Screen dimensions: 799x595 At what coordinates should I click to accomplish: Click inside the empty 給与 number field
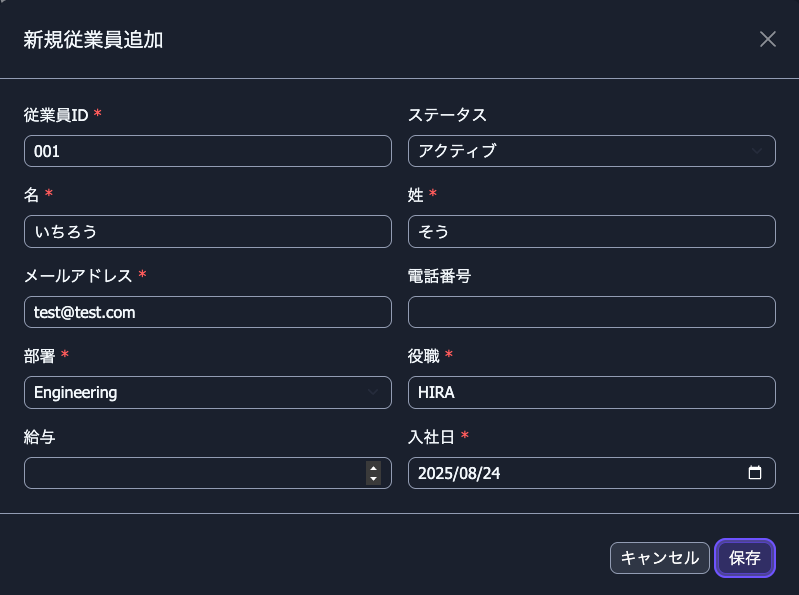click(195, 473)
